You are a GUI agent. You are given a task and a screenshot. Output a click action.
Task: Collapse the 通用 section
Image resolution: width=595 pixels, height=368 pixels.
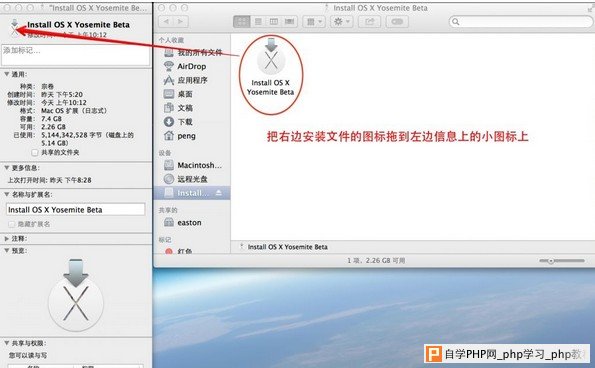[x=6, y=74]
